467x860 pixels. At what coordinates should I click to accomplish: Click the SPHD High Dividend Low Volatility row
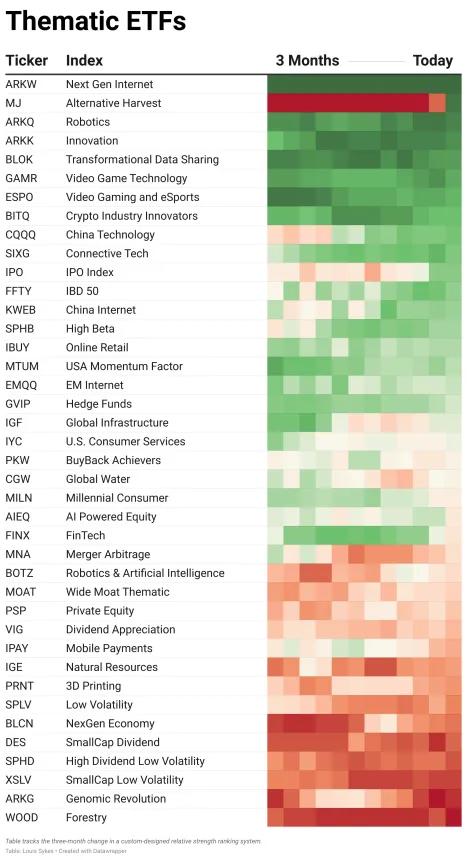pos(233,761)
